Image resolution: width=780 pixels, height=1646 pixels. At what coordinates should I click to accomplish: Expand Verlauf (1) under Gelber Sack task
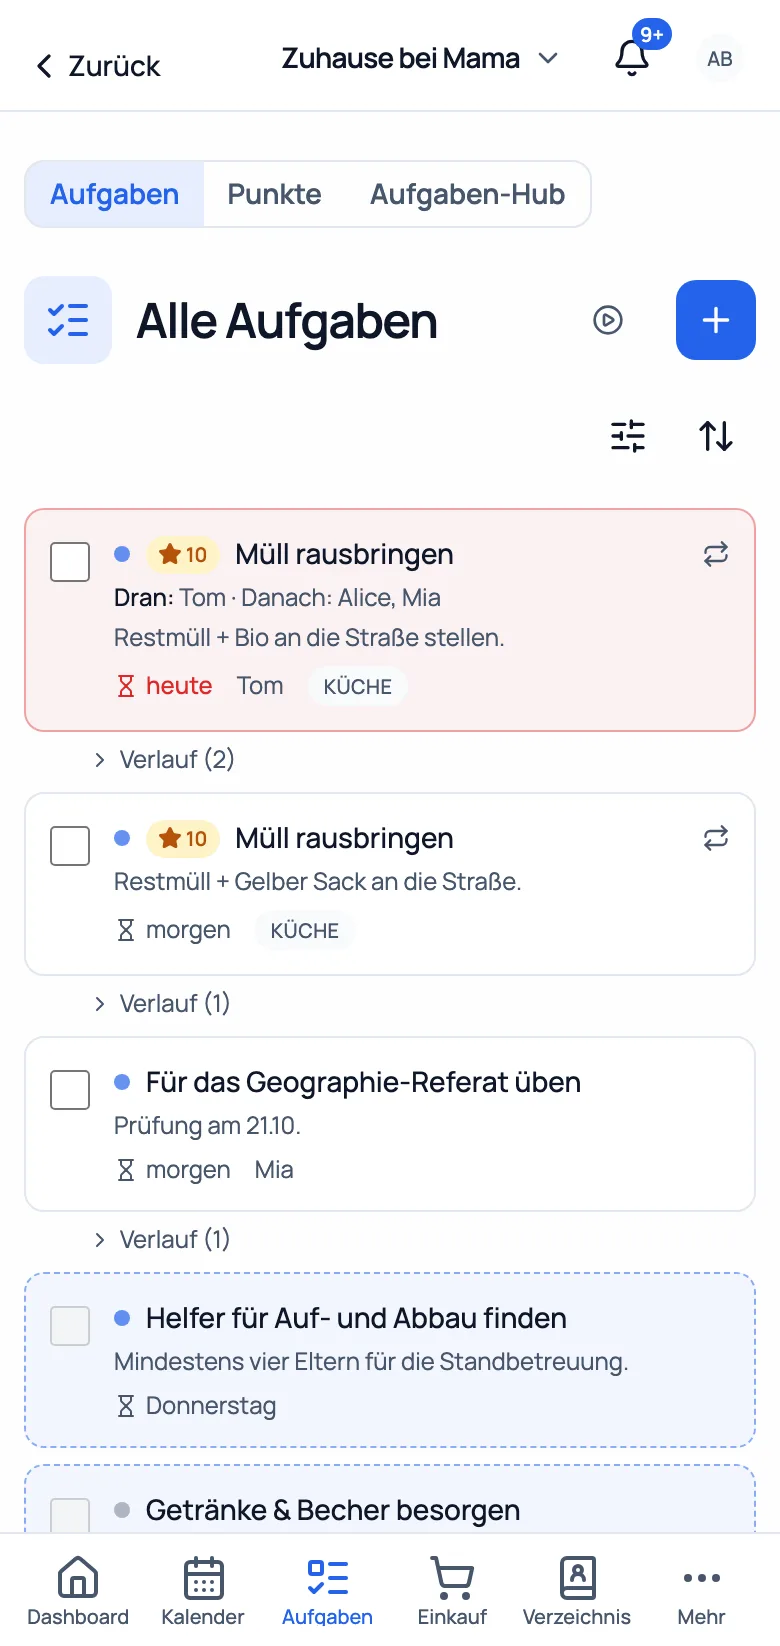coord(162,1004)
